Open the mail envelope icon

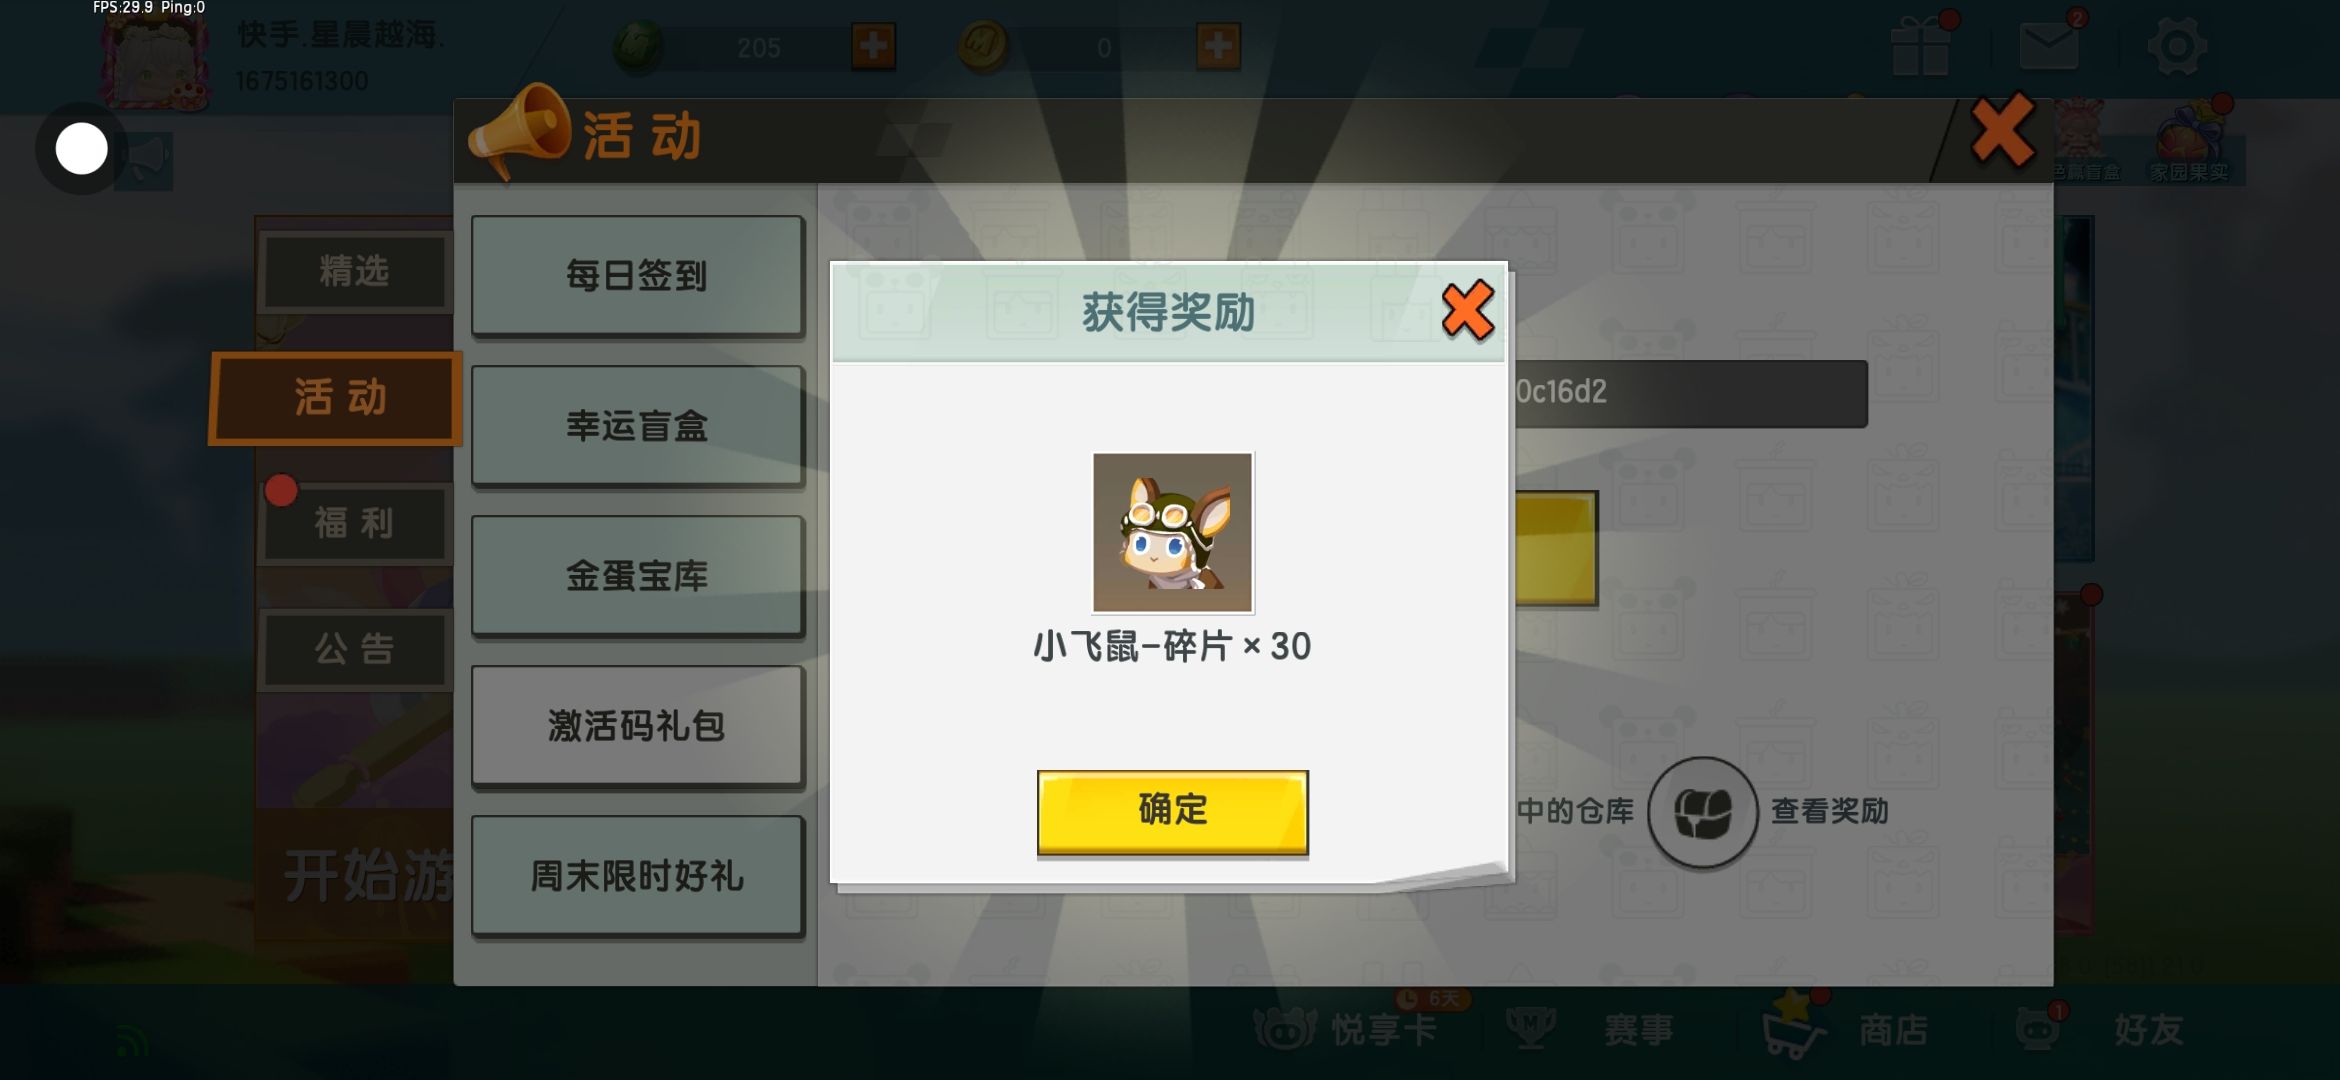pyautogui.click(x=2048, y=44)
